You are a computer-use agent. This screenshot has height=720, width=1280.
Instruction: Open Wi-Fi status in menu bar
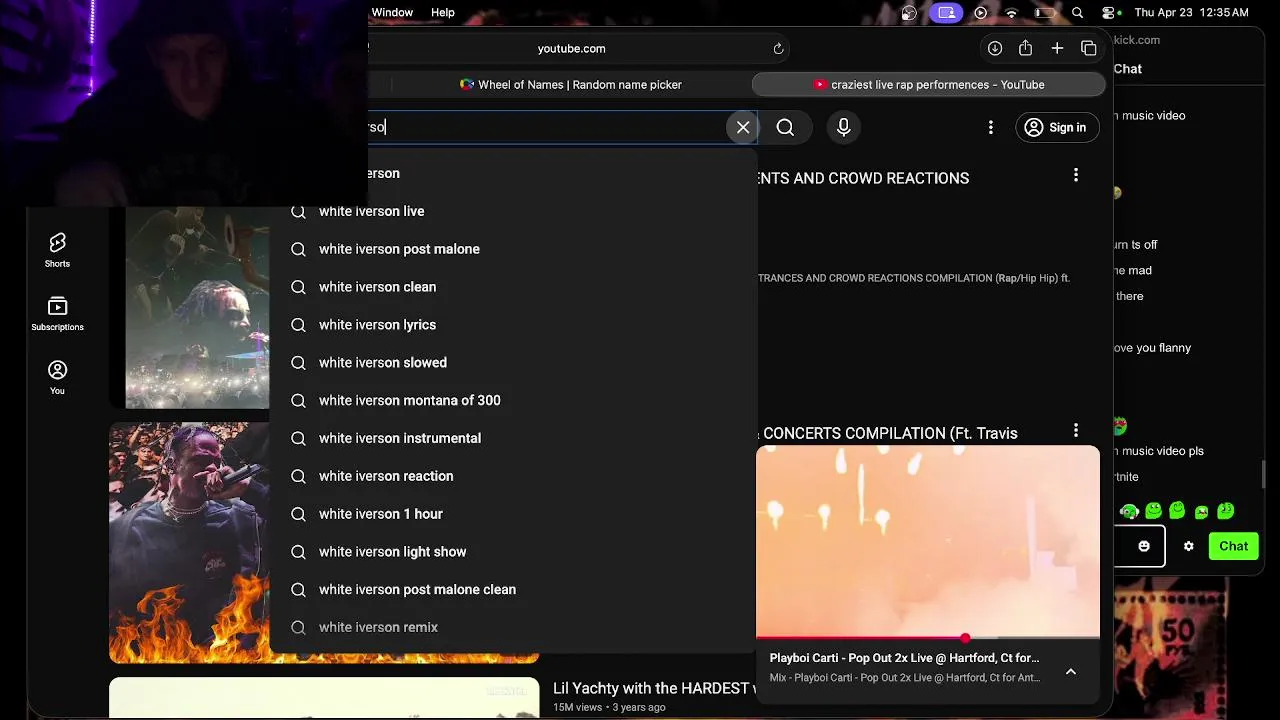1012,13
